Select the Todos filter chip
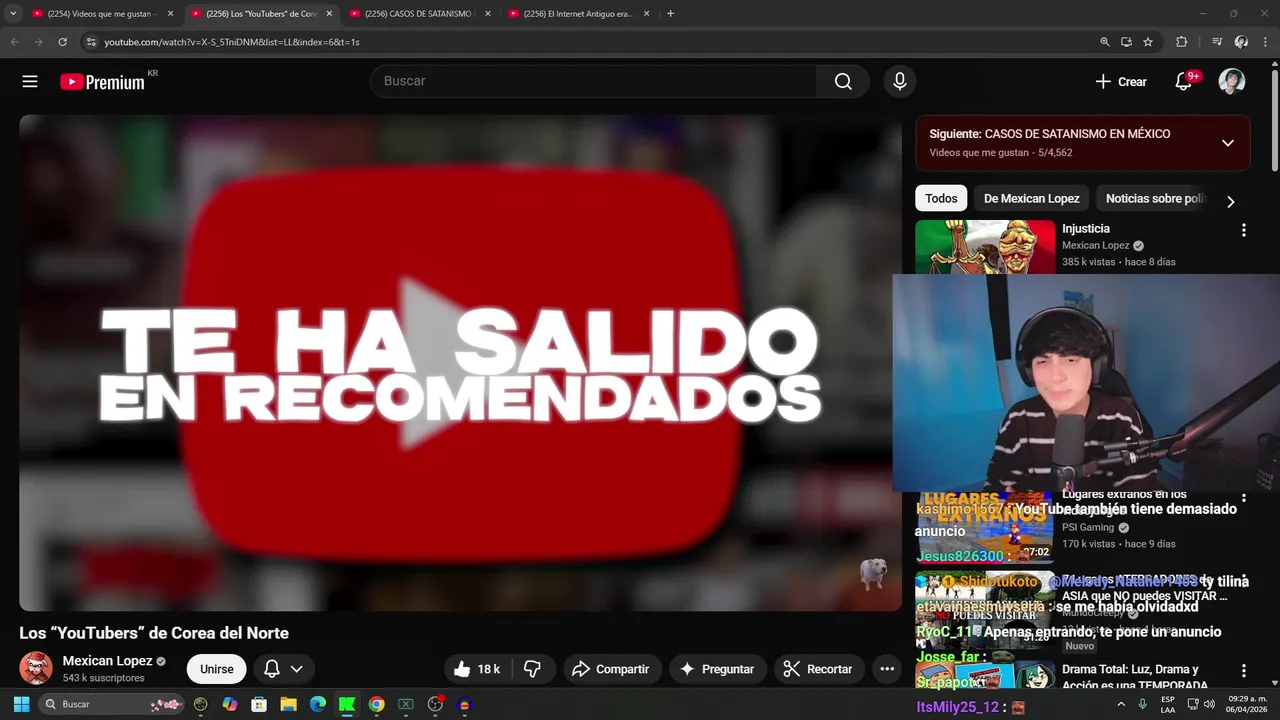This screenshot has width=1280, height=720. click(941, 199)
